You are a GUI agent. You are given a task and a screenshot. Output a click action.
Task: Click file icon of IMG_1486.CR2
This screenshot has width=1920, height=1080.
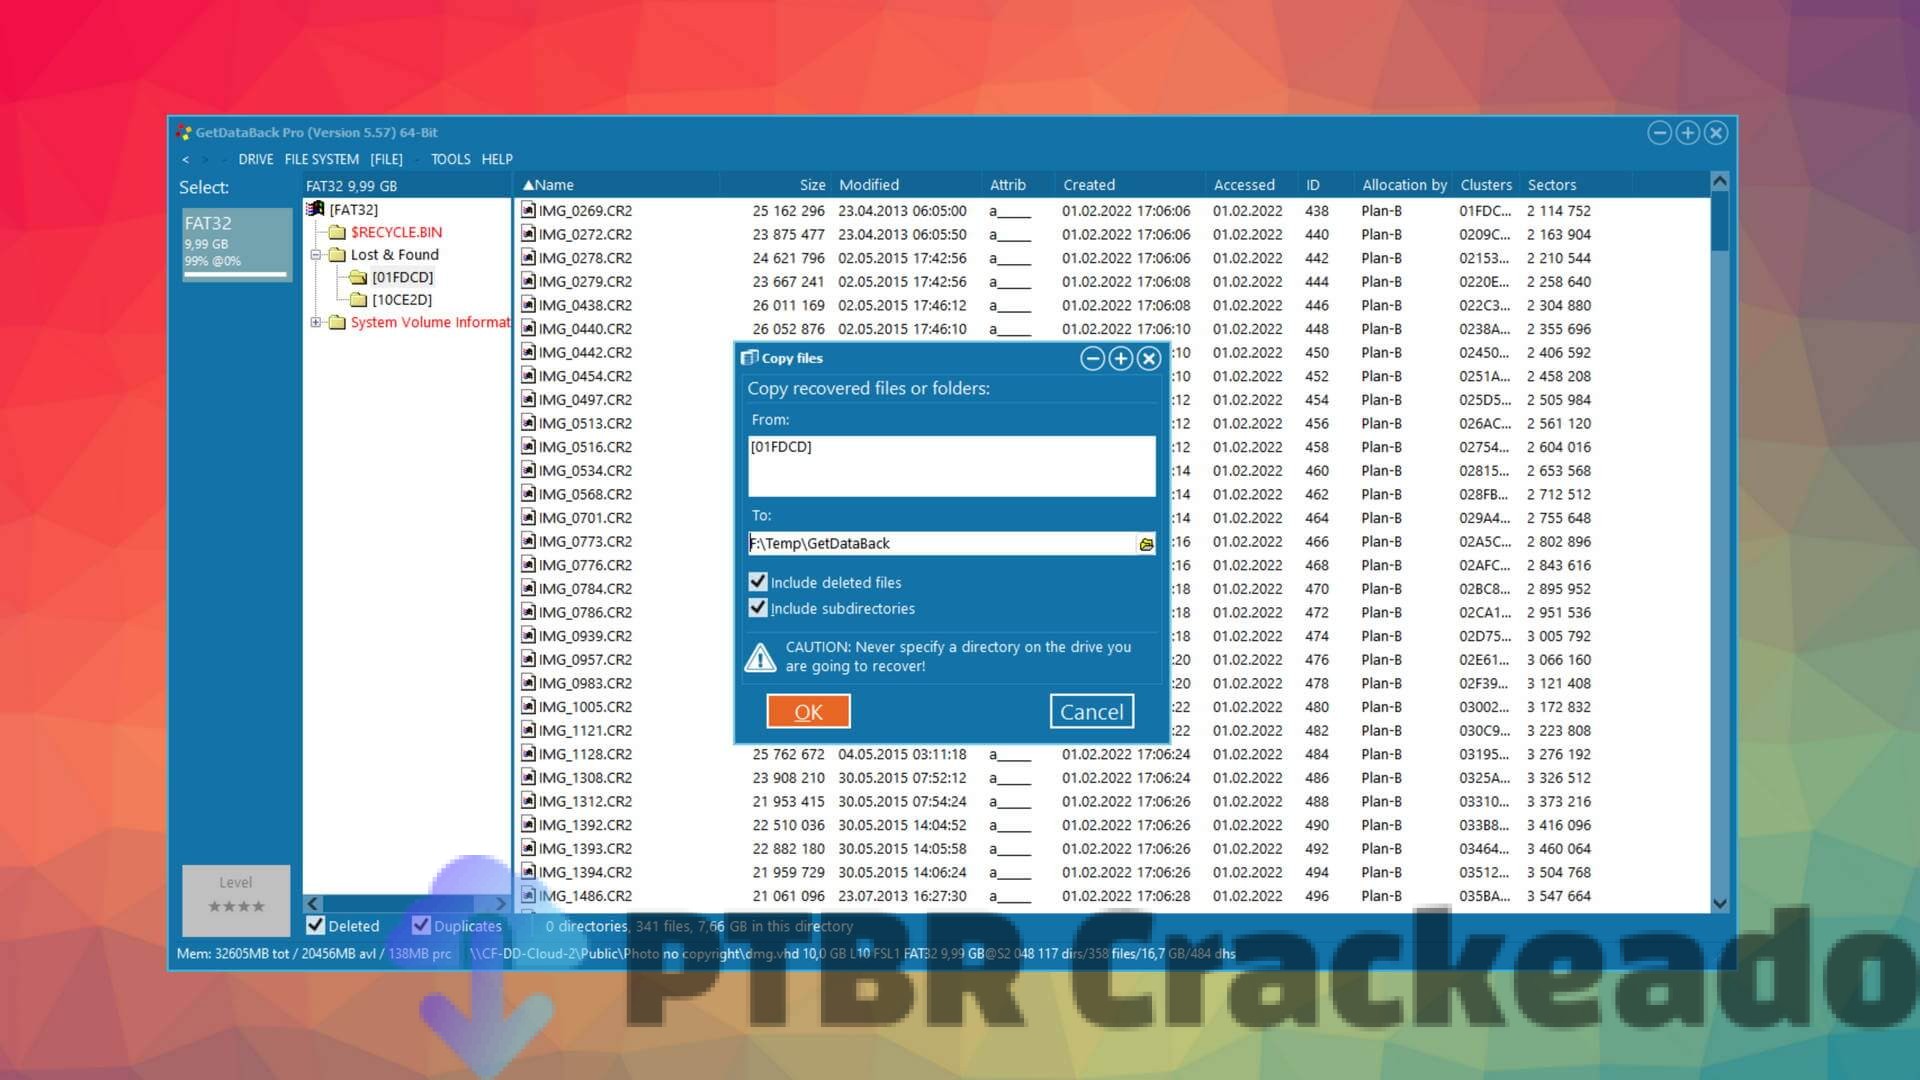coord(528,896)
